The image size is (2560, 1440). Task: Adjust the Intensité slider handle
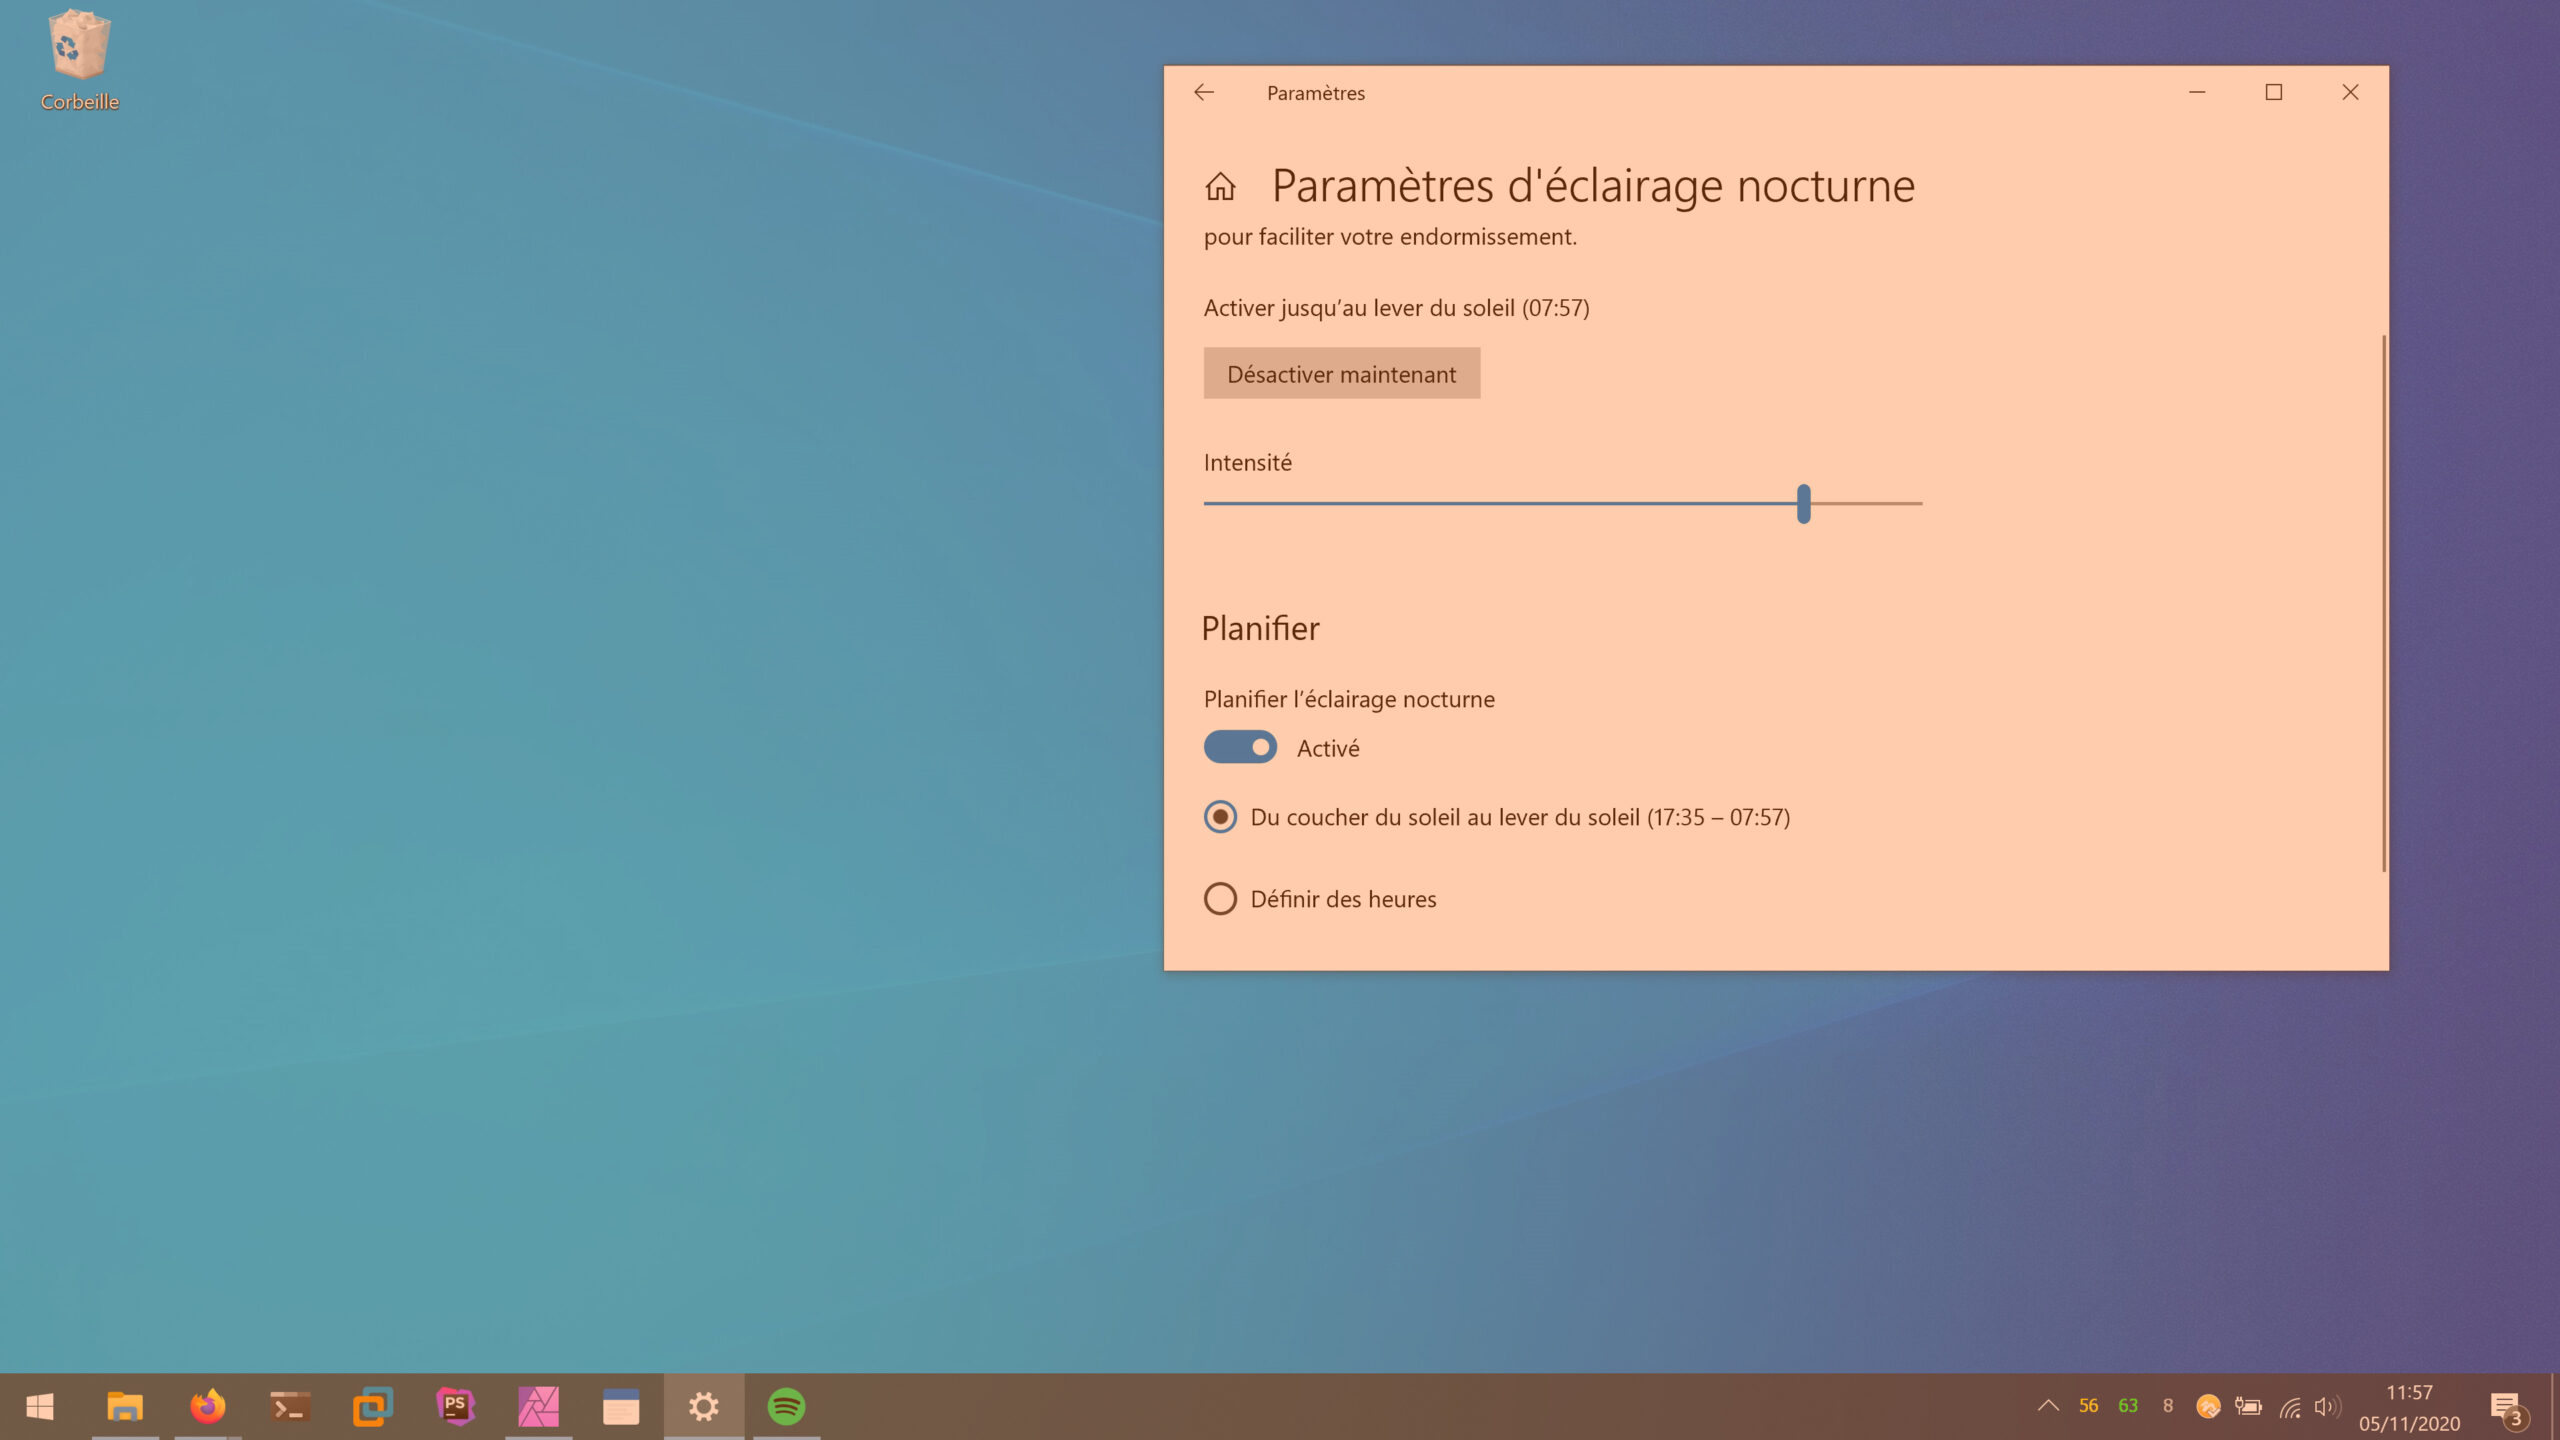[x=1803, y=504]
